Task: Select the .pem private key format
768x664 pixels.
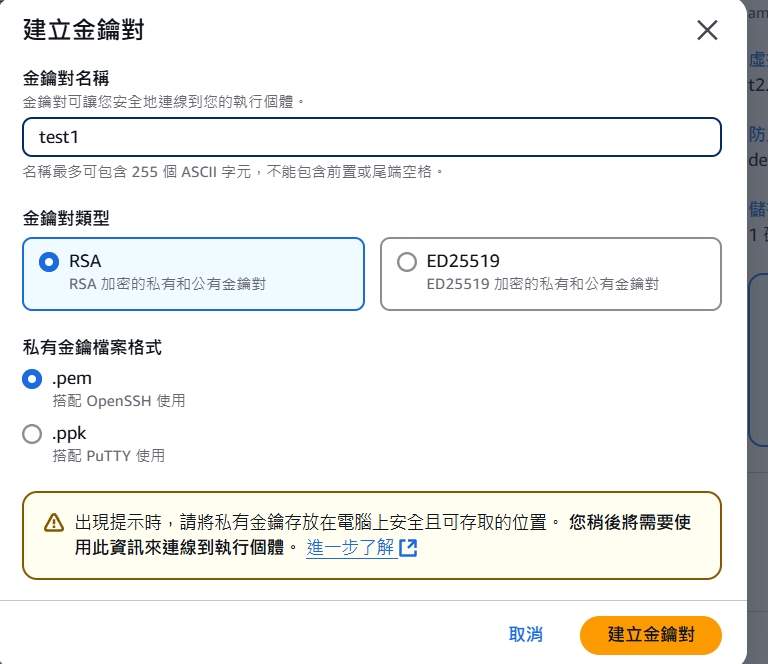Action: (x=32, y=379)
